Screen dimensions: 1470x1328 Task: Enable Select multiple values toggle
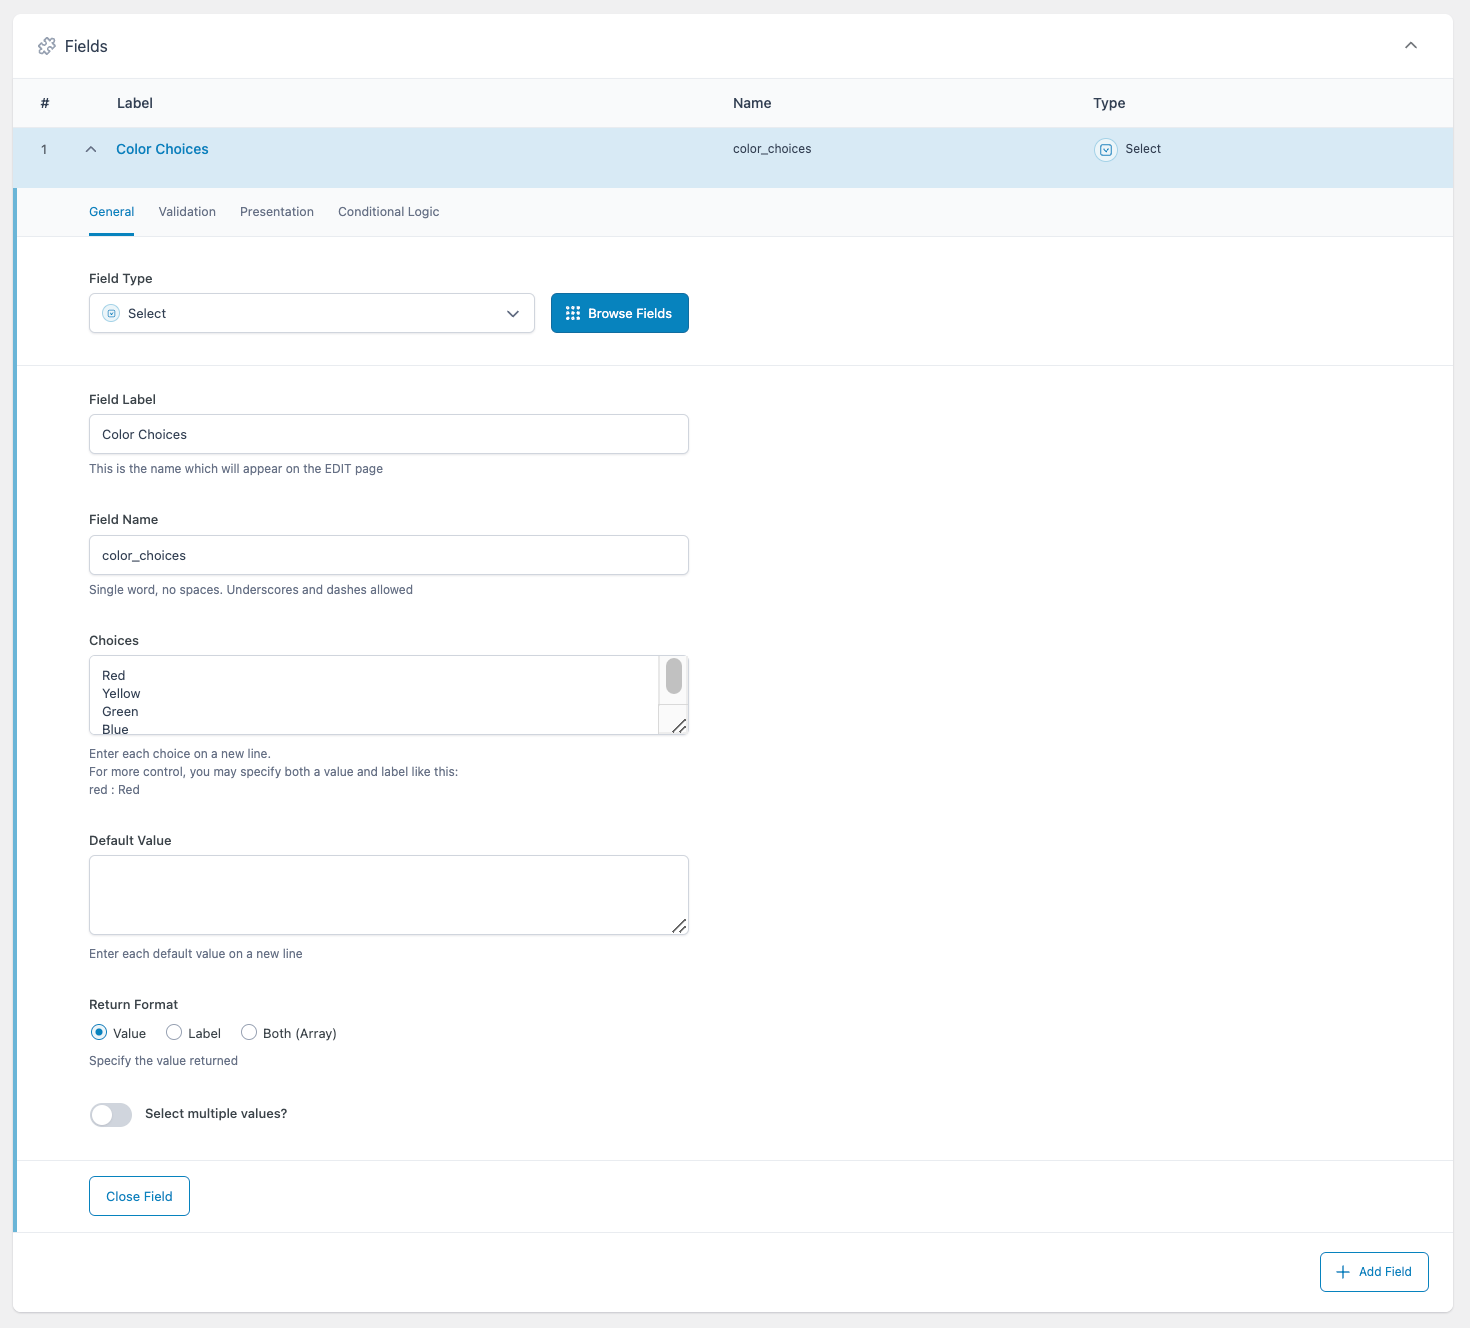coord(110,1114)
